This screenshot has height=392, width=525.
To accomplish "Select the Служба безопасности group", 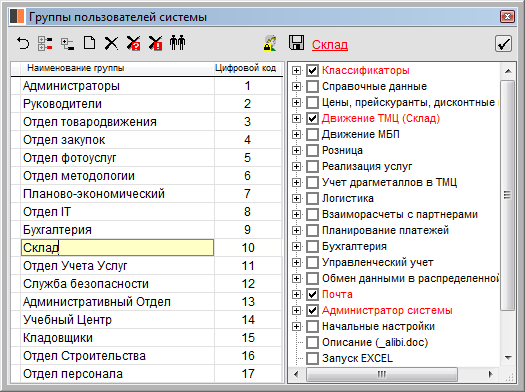I will click(117, 284).
